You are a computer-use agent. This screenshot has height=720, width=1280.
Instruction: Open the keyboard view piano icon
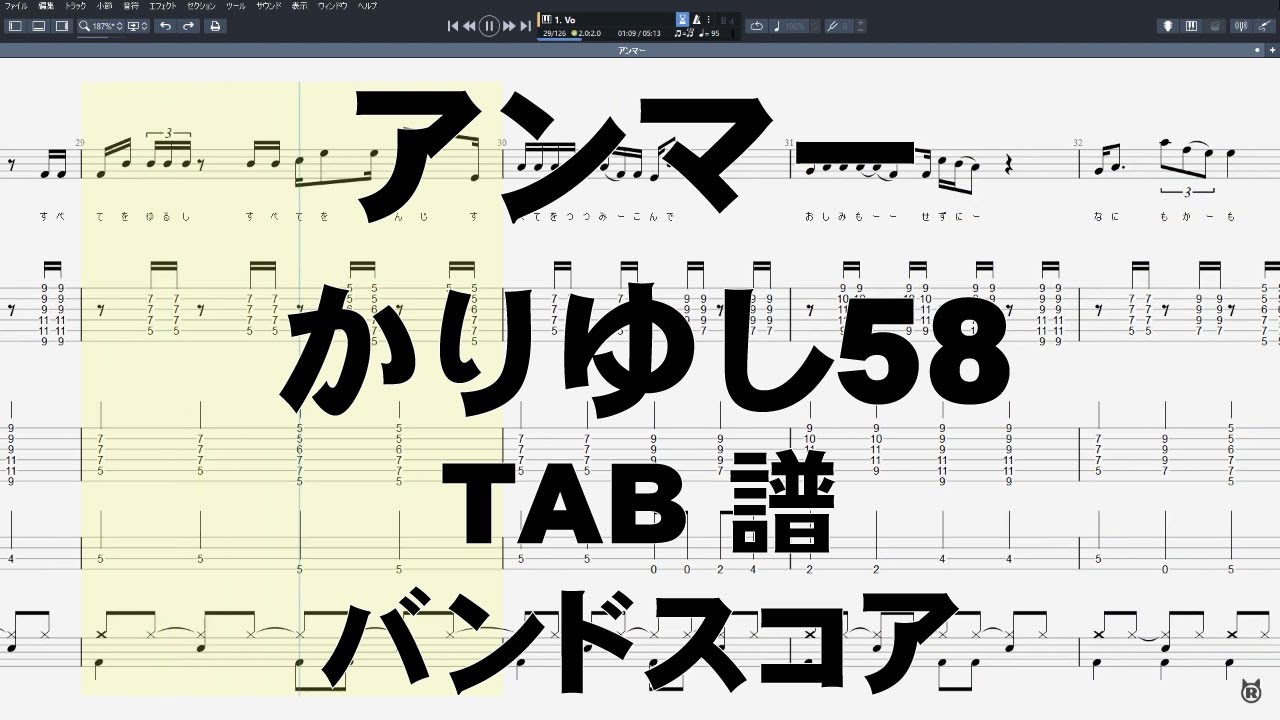[1191, 26]
